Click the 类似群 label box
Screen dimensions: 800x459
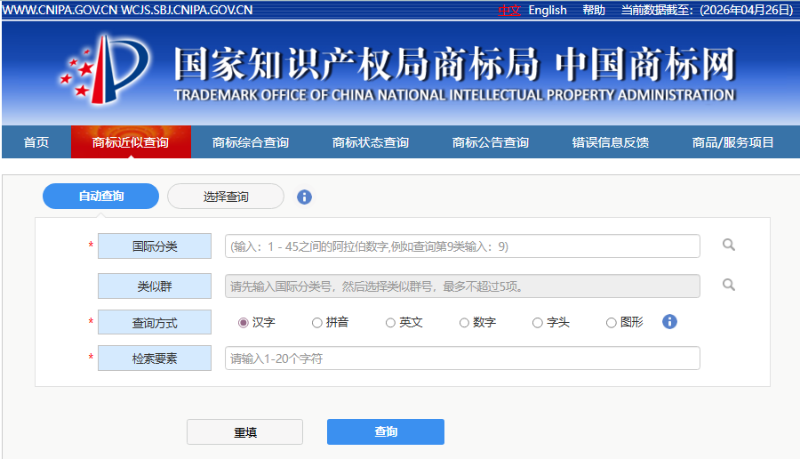[x=155, y=286]
